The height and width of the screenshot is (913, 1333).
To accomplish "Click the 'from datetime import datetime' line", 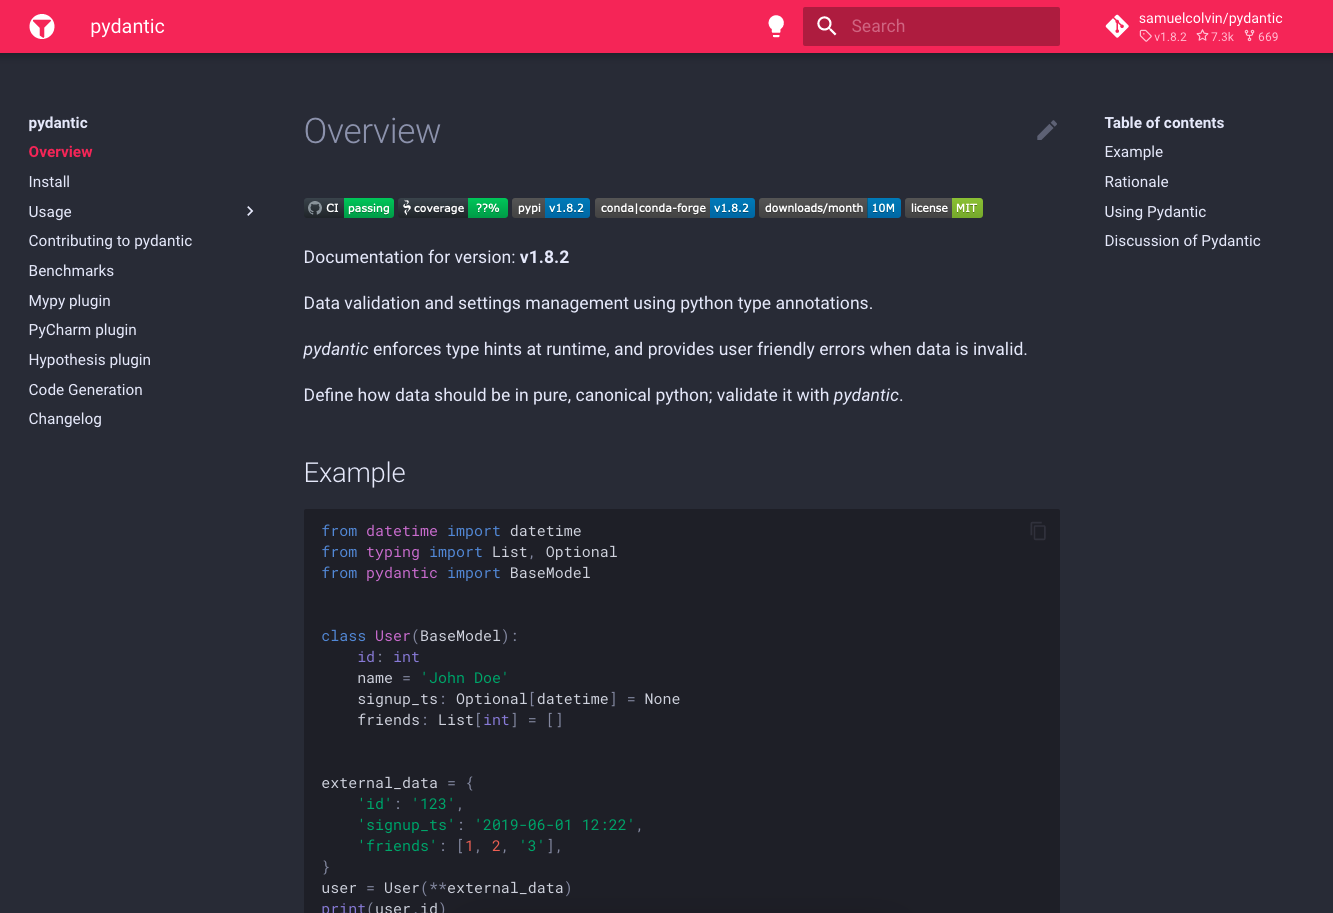I will 451,531.
